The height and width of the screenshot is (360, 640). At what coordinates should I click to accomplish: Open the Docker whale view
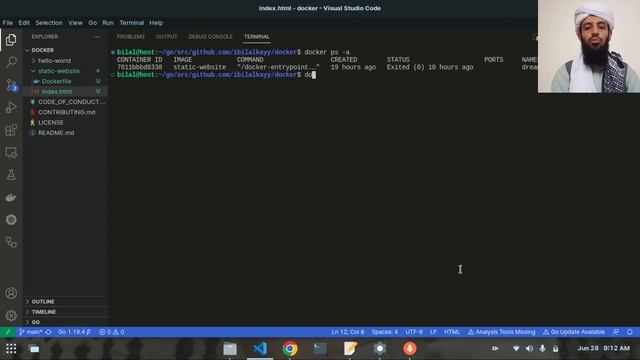click(x=11, y=198)
